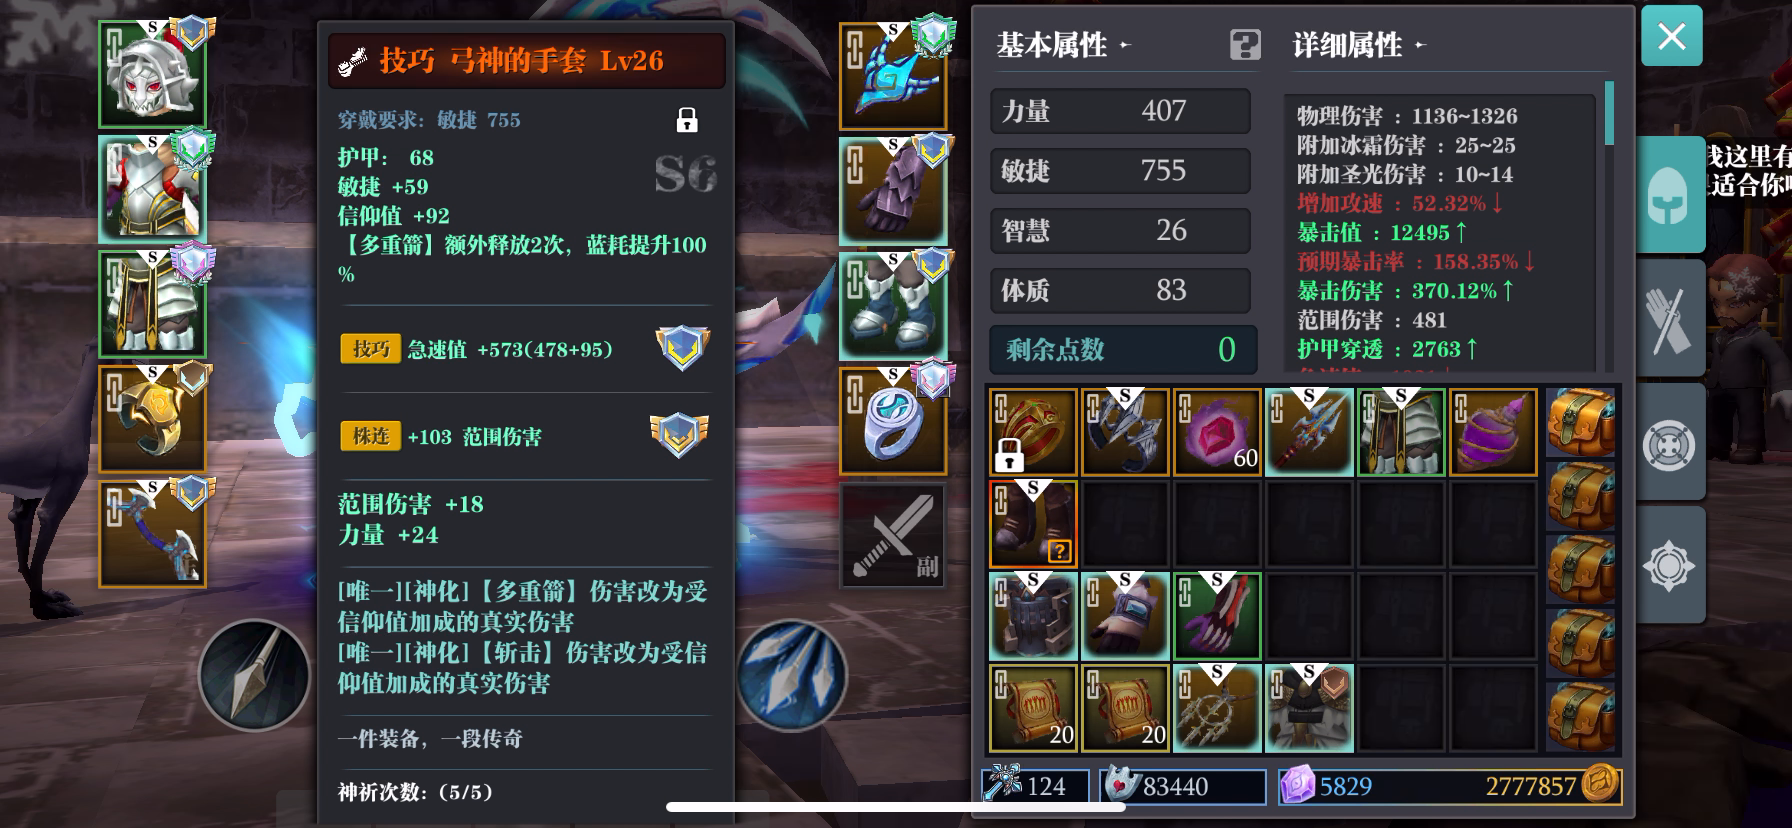The width and height of the screenshot is (1792, 828).
Task: Switch to the third inventory bag
Action: (x=1581, y=569)
